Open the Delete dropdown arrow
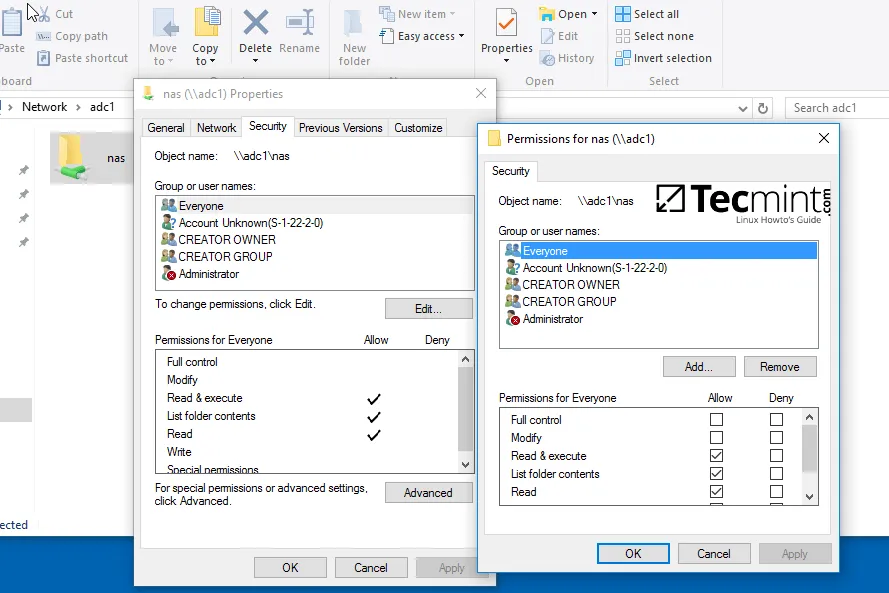The width and height of the screenshot is (889, 593). click(x=256, y=60)
